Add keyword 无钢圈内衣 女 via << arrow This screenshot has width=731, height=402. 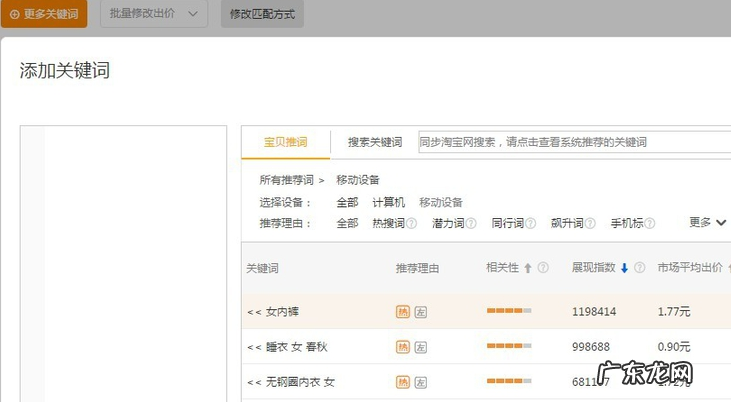[x=254, y=383]
